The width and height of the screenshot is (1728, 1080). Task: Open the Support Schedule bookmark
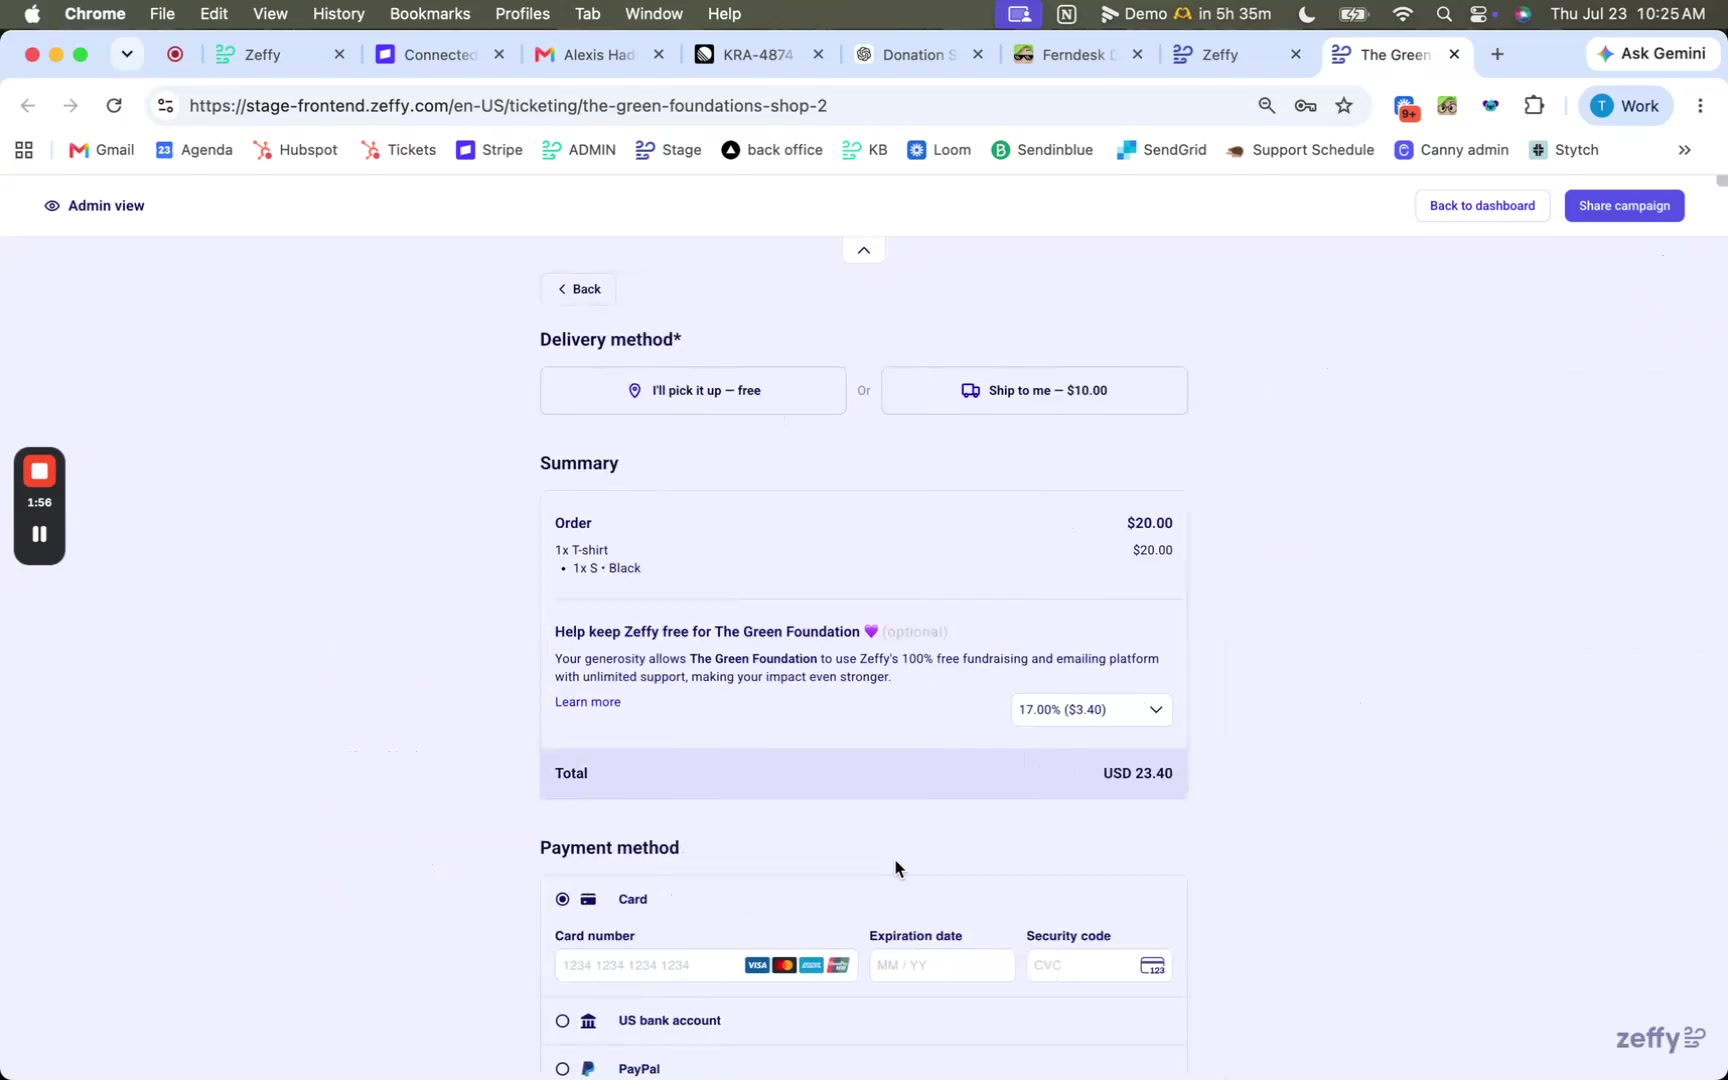[x=1300, y=150]
